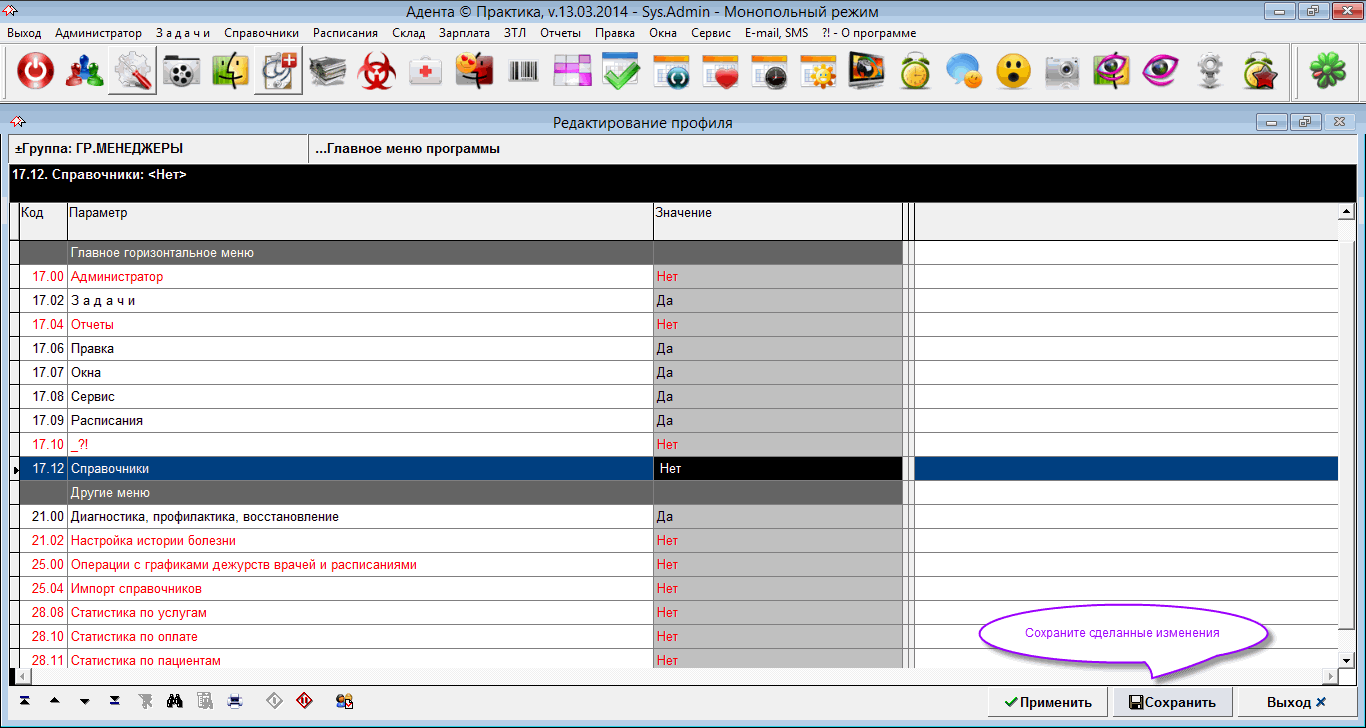Click the green alarm clock toolbar icon

[x=915, y=72]
